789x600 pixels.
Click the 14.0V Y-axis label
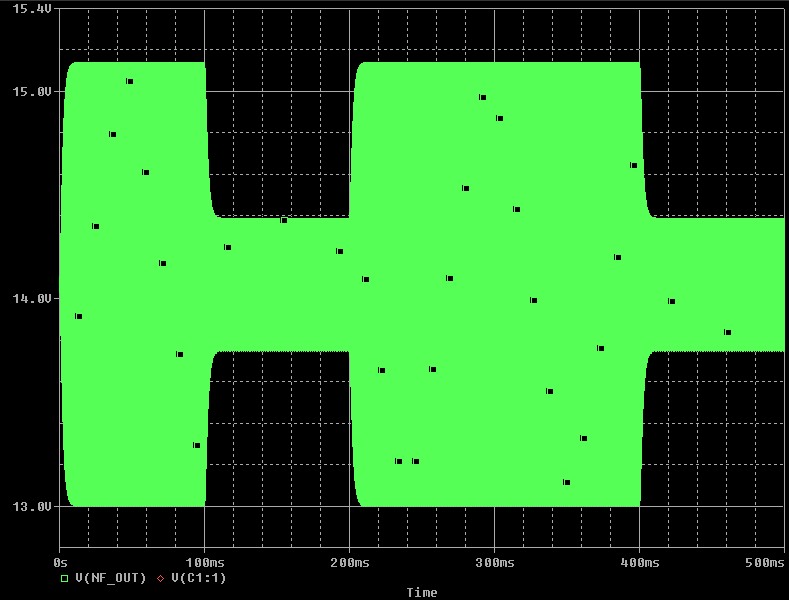[x=32, y=299]
